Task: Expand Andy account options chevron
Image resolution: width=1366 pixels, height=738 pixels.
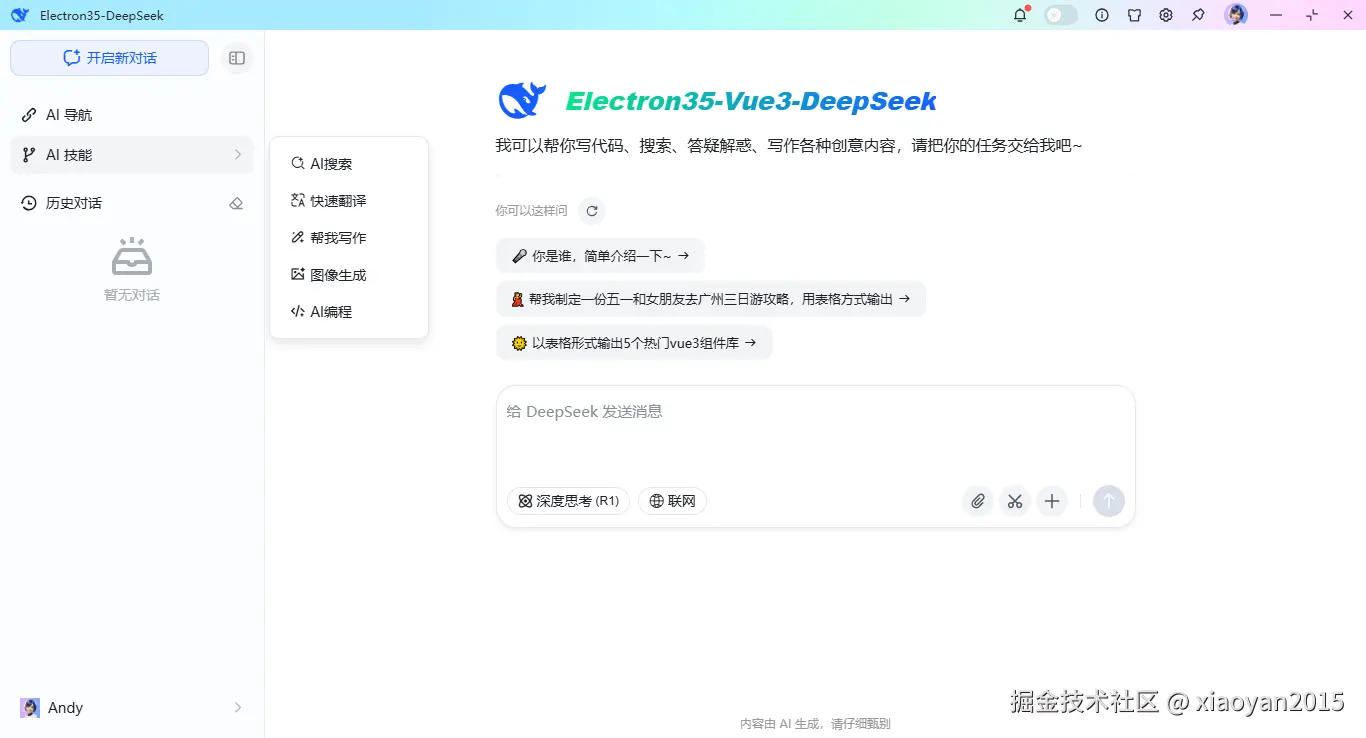Action: point(237,707)
